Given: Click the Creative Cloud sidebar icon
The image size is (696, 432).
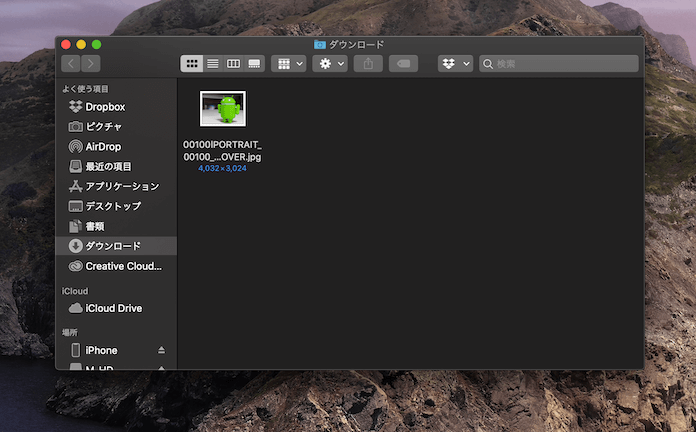Looking at the screenshot, I should pyautogui.click(x=75, y=266).
